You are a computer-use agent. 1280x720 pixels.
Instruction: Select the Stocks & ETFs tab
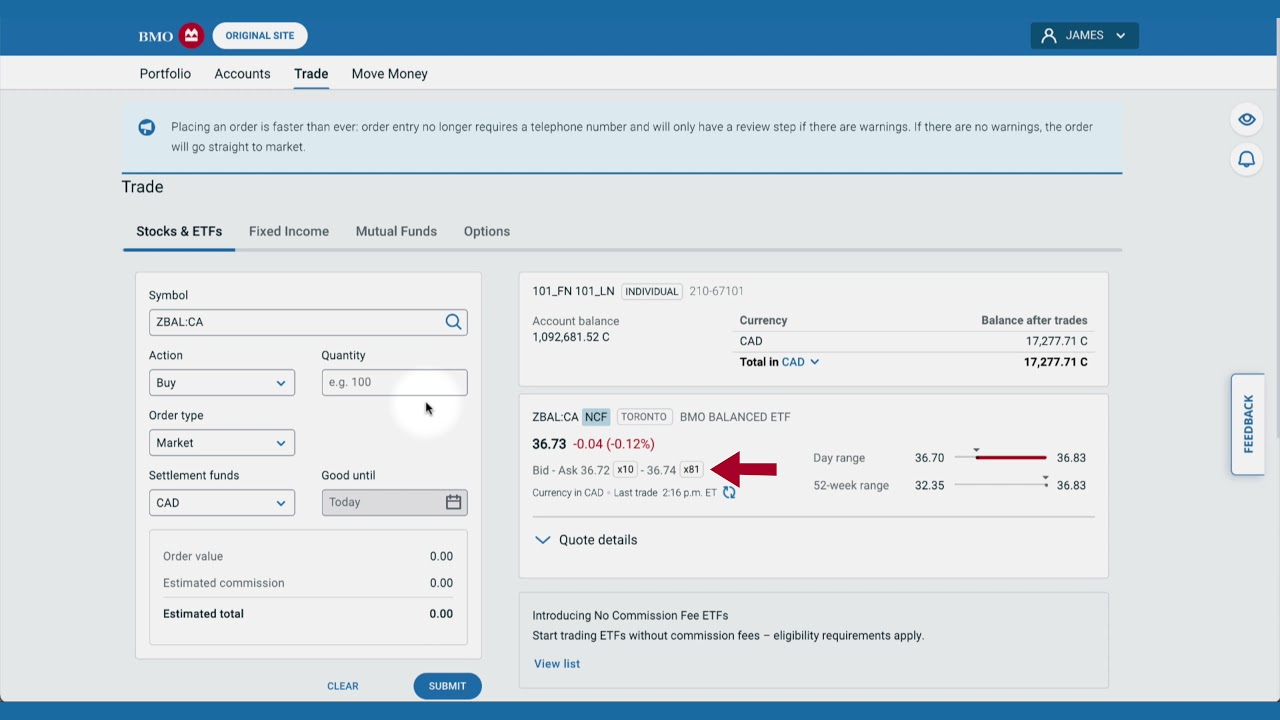[x=179, y=231]
